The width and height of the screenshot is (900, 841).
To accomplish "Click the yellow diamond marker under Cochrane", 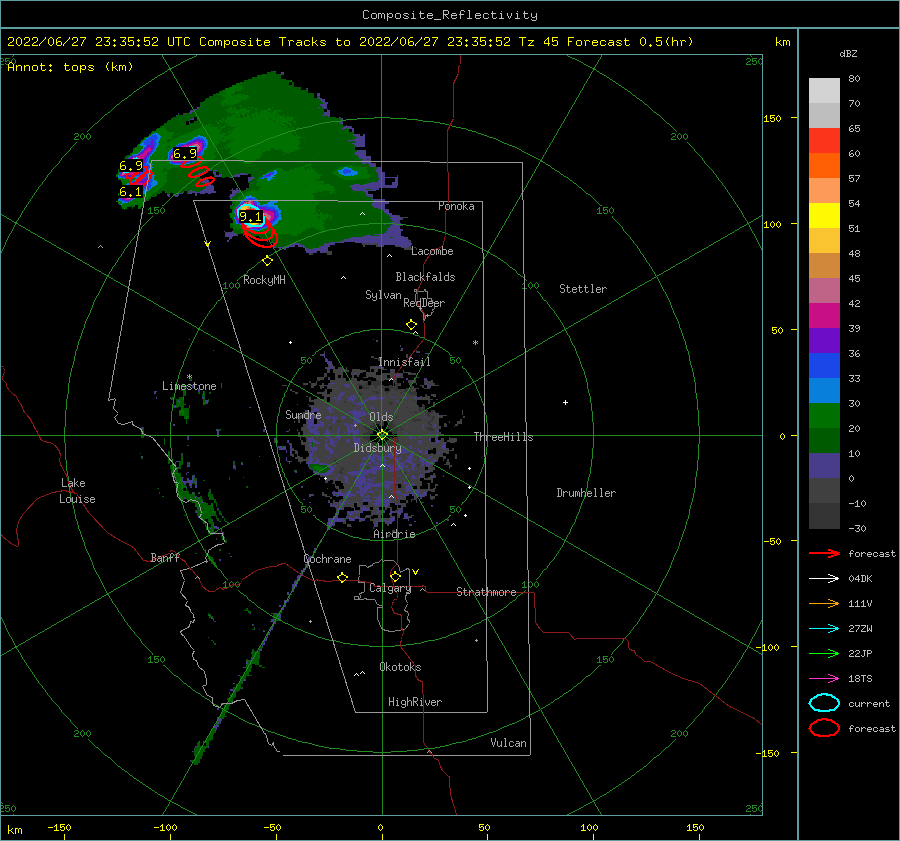I will 342,577.
